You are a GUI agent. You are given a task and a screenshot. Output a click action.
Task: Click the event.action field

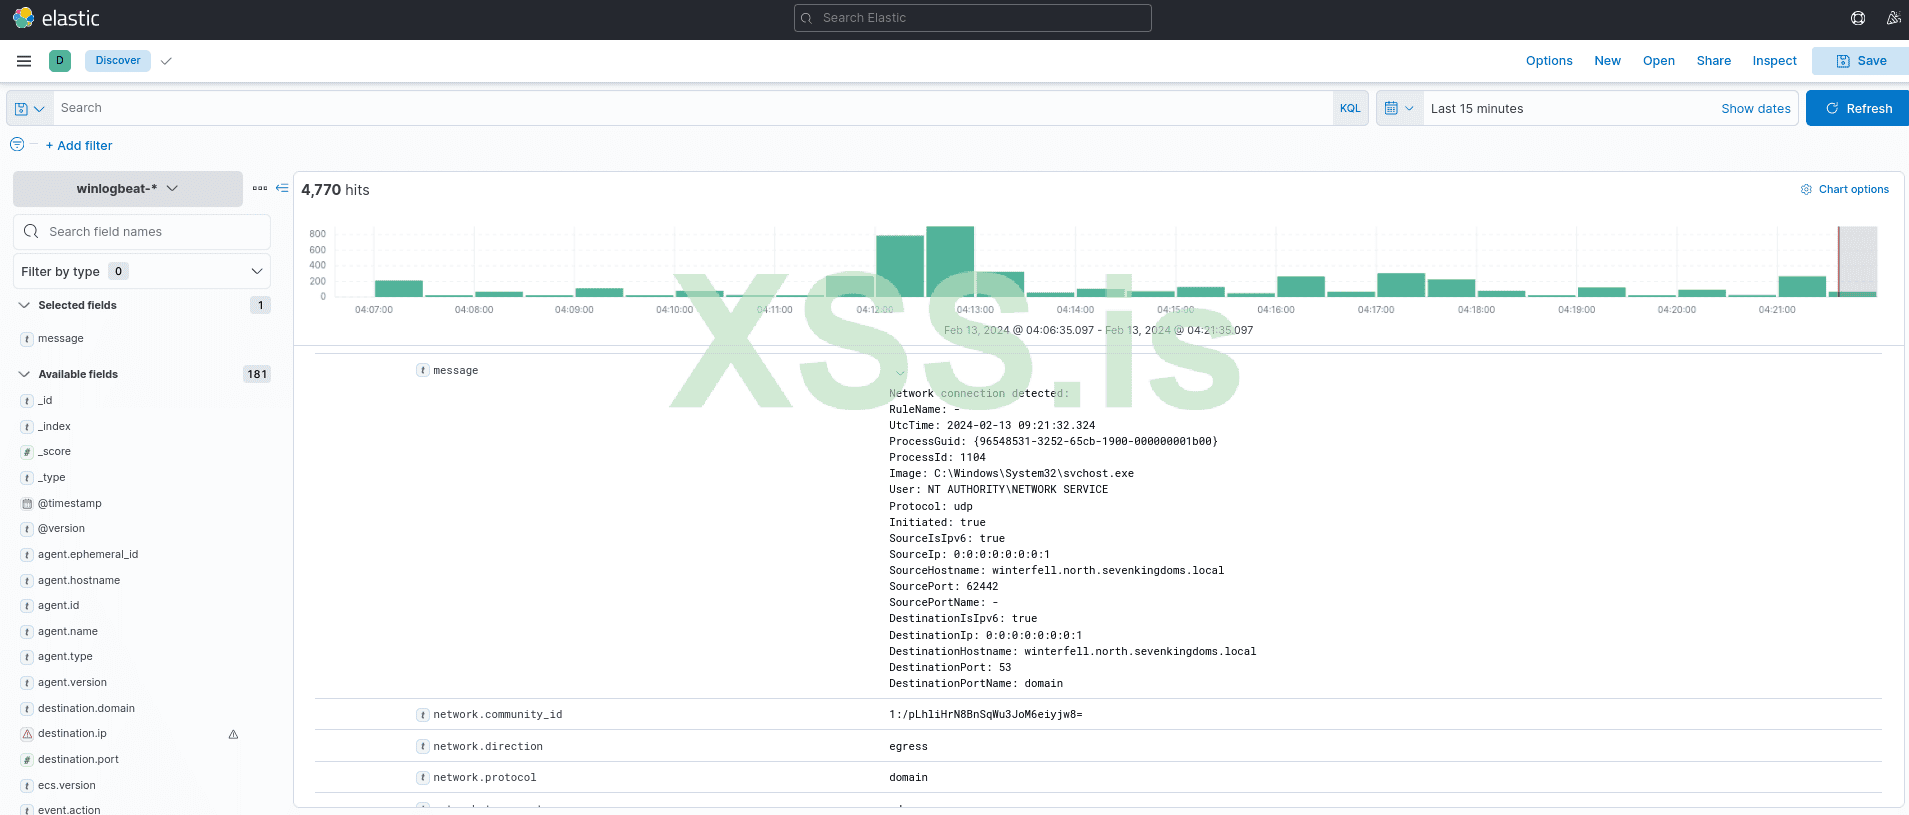(x=69, y=810)
